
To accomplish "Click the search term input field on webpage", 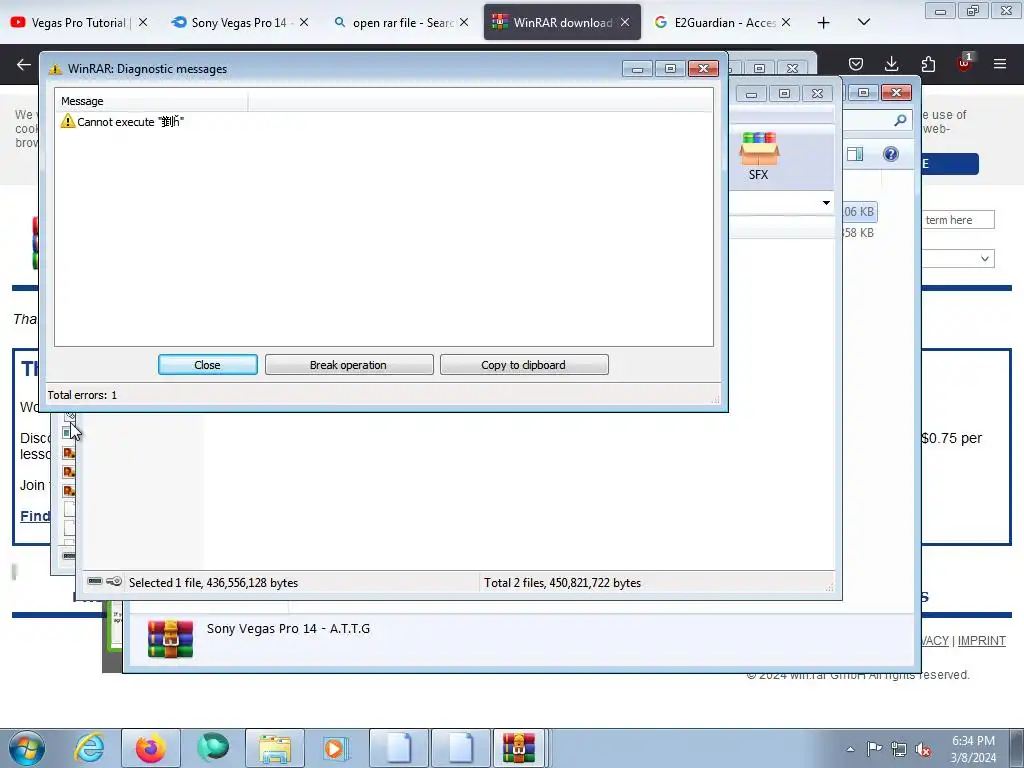I will tap(958, 220).
